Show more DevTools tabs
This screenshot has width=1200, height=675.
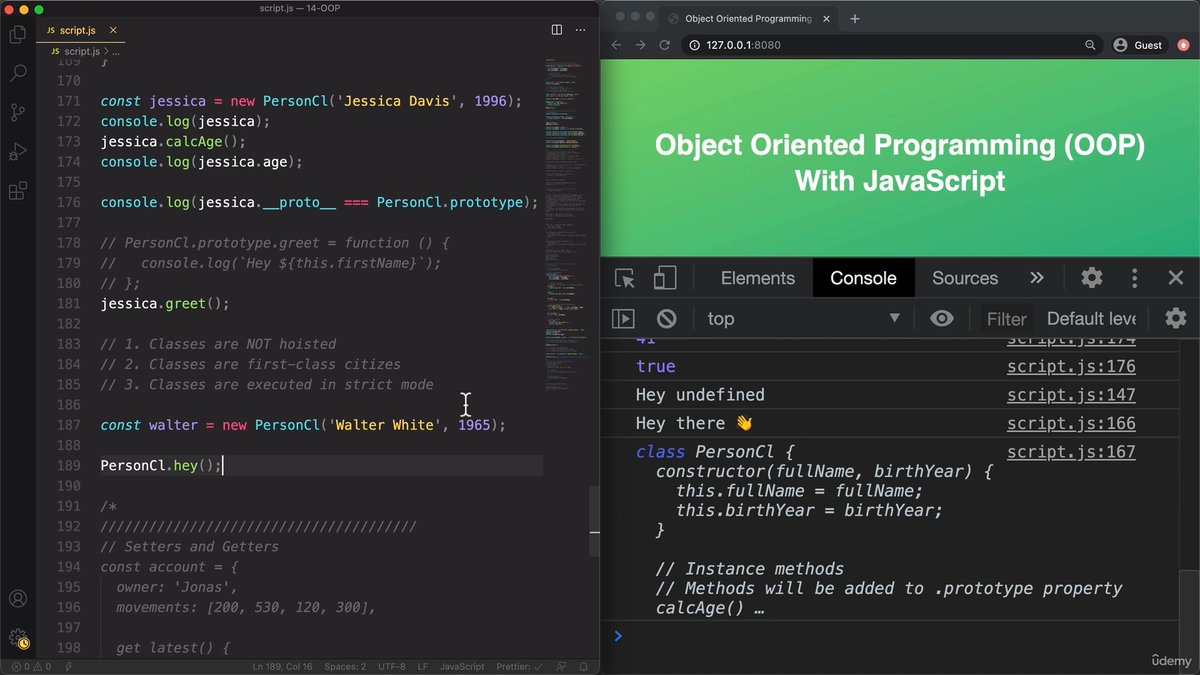(x=1037, y=278)
